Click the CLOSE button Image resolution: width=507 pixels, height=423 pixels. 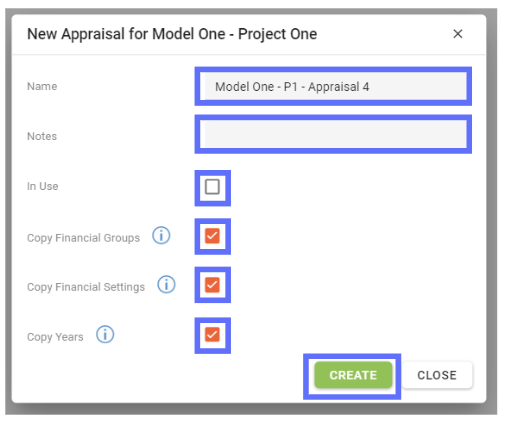tap(437, 375)
